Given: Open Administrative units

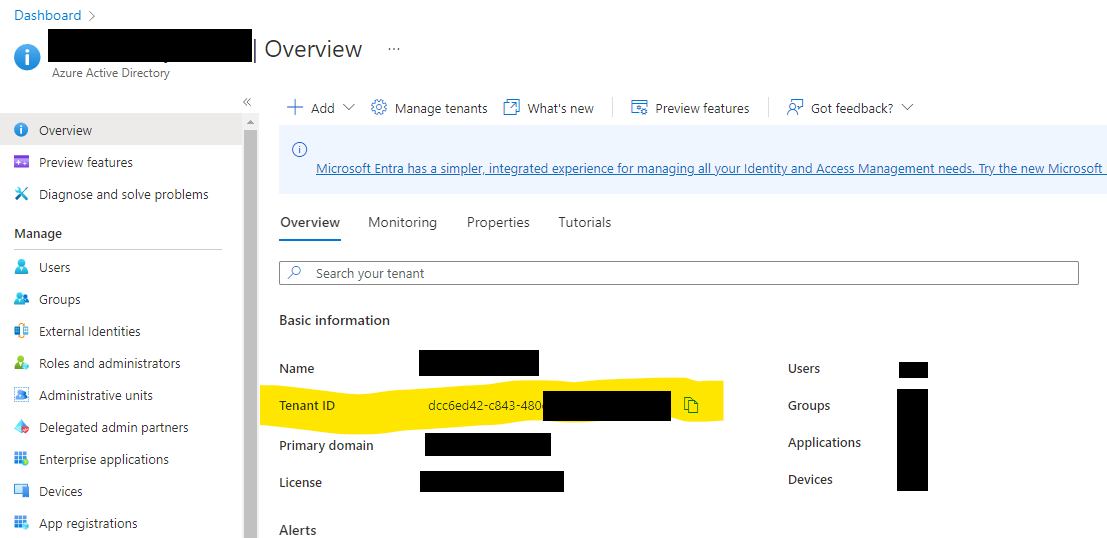Looking at the screenshot, I should [x=96, y=395].
